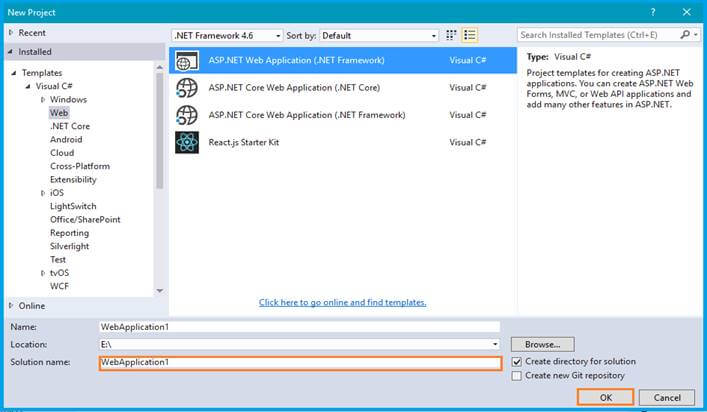This screenshot has height=412, width=707.
Task: Click the Browse... button
Action: point(542,344)
